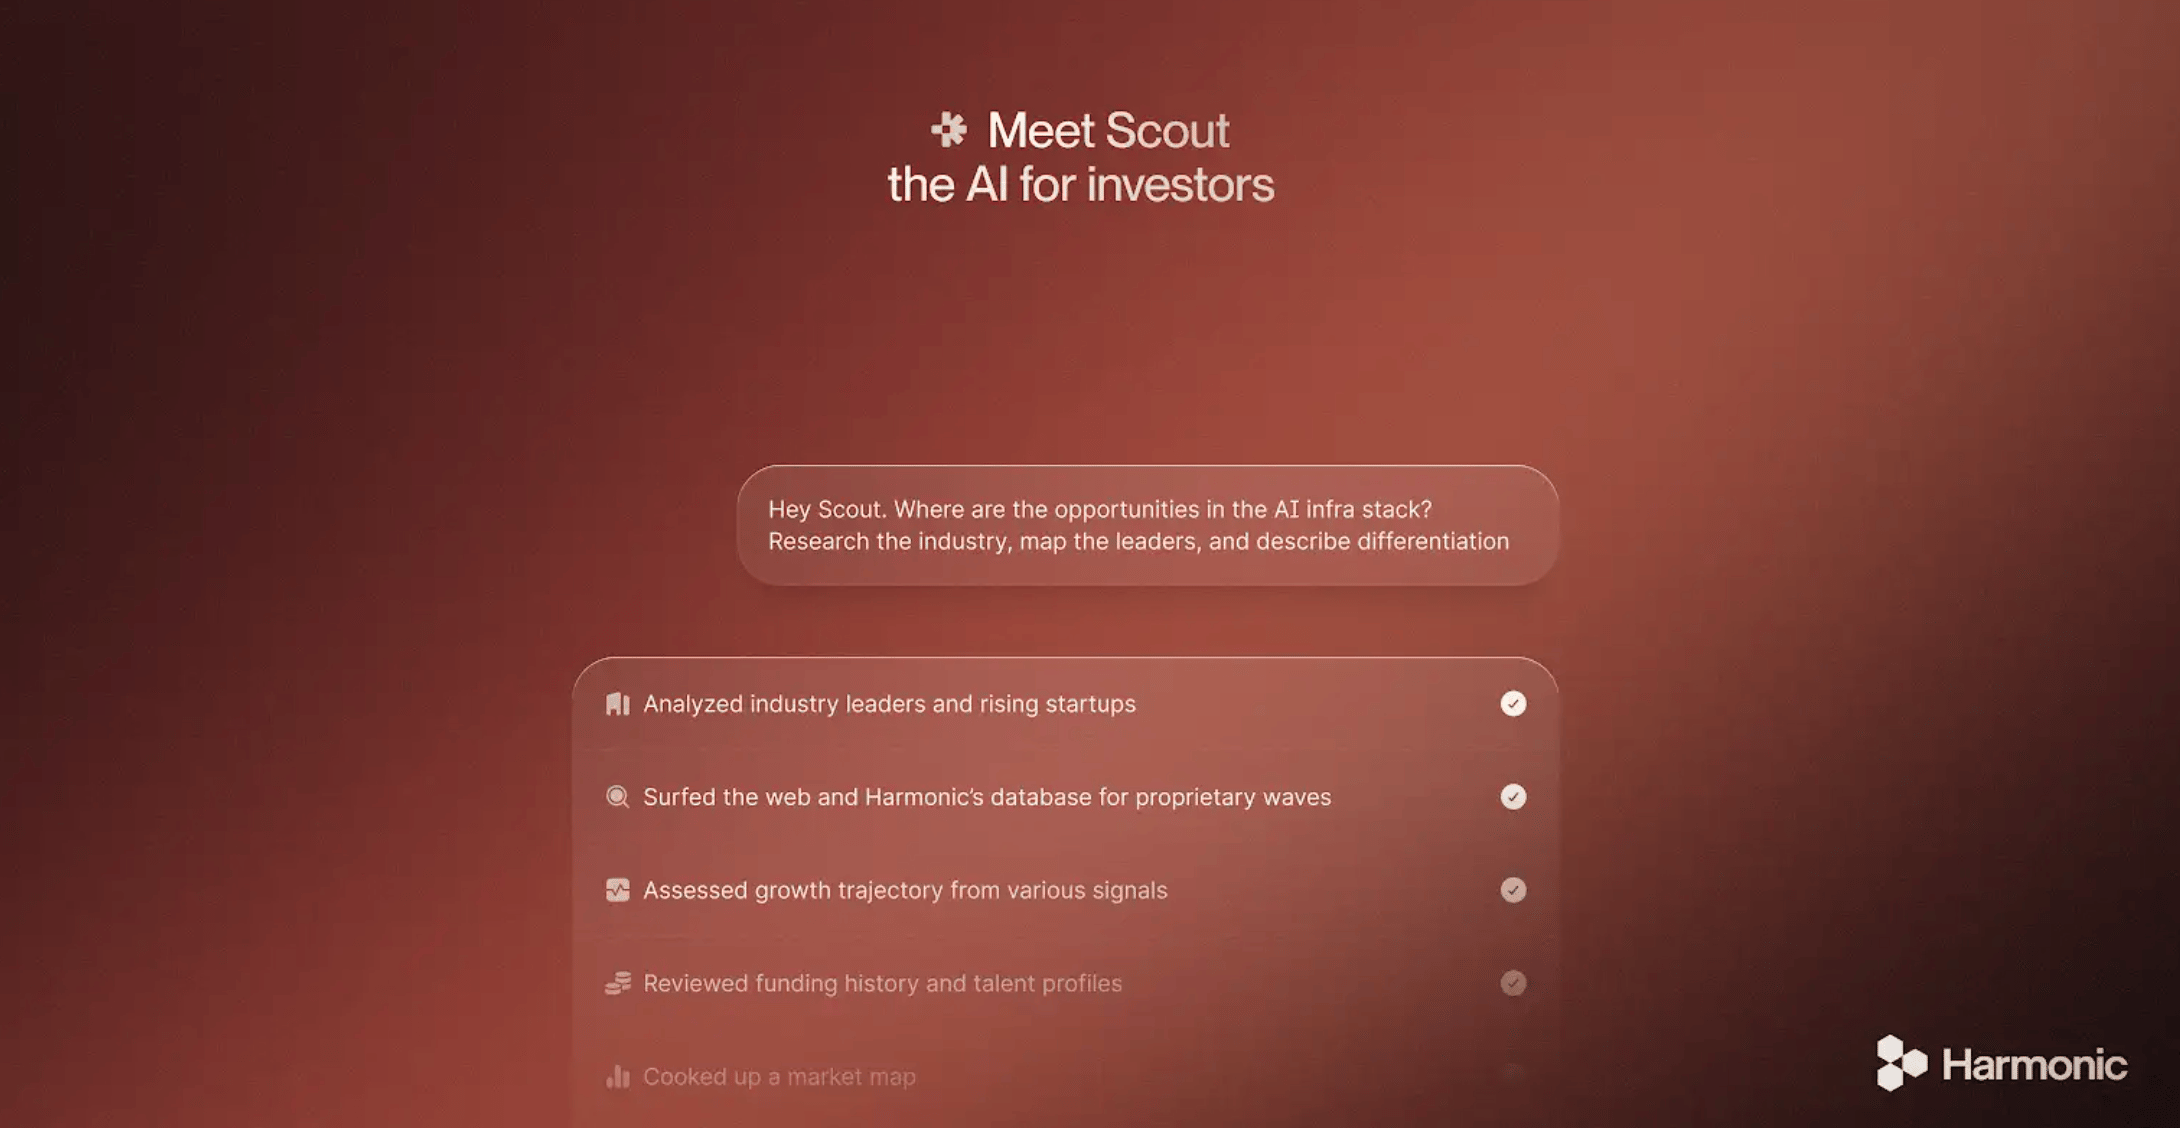Viewport: 2180px width, 1128px height.
Task: Click the Scout asterisk logo icon
Action: [949, 130]
